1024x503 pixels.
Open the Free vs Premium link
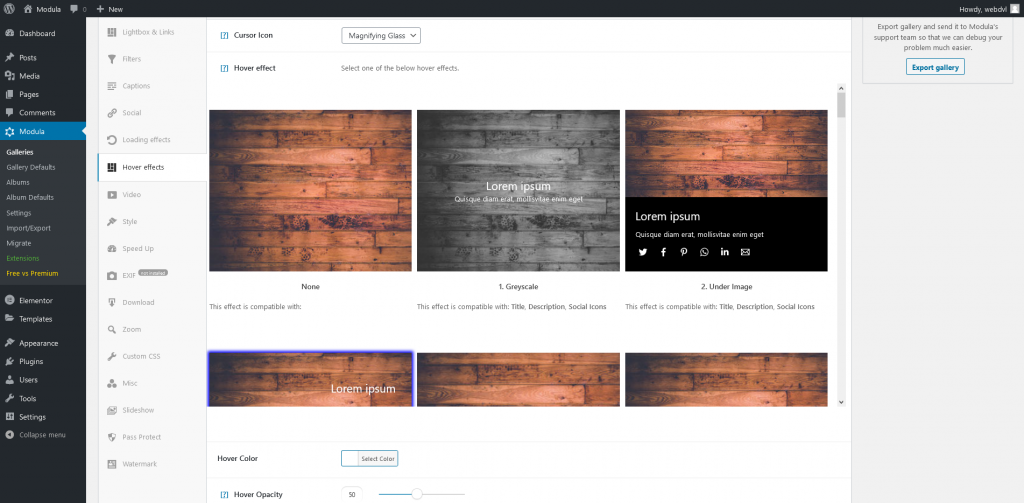click(32, 273)
